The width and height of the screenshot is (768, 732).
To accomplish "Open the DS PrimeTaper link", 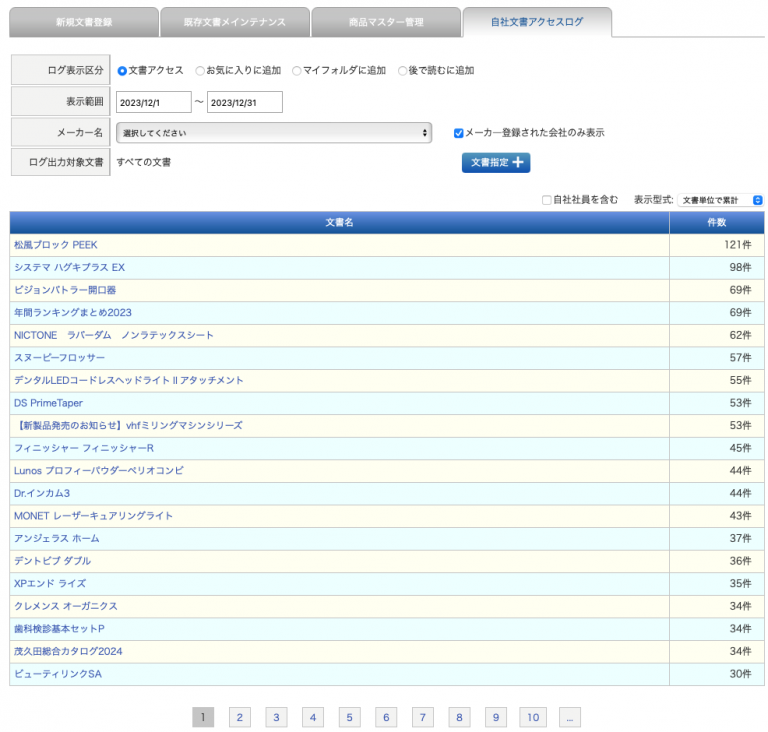I will (x=48, y=403).
